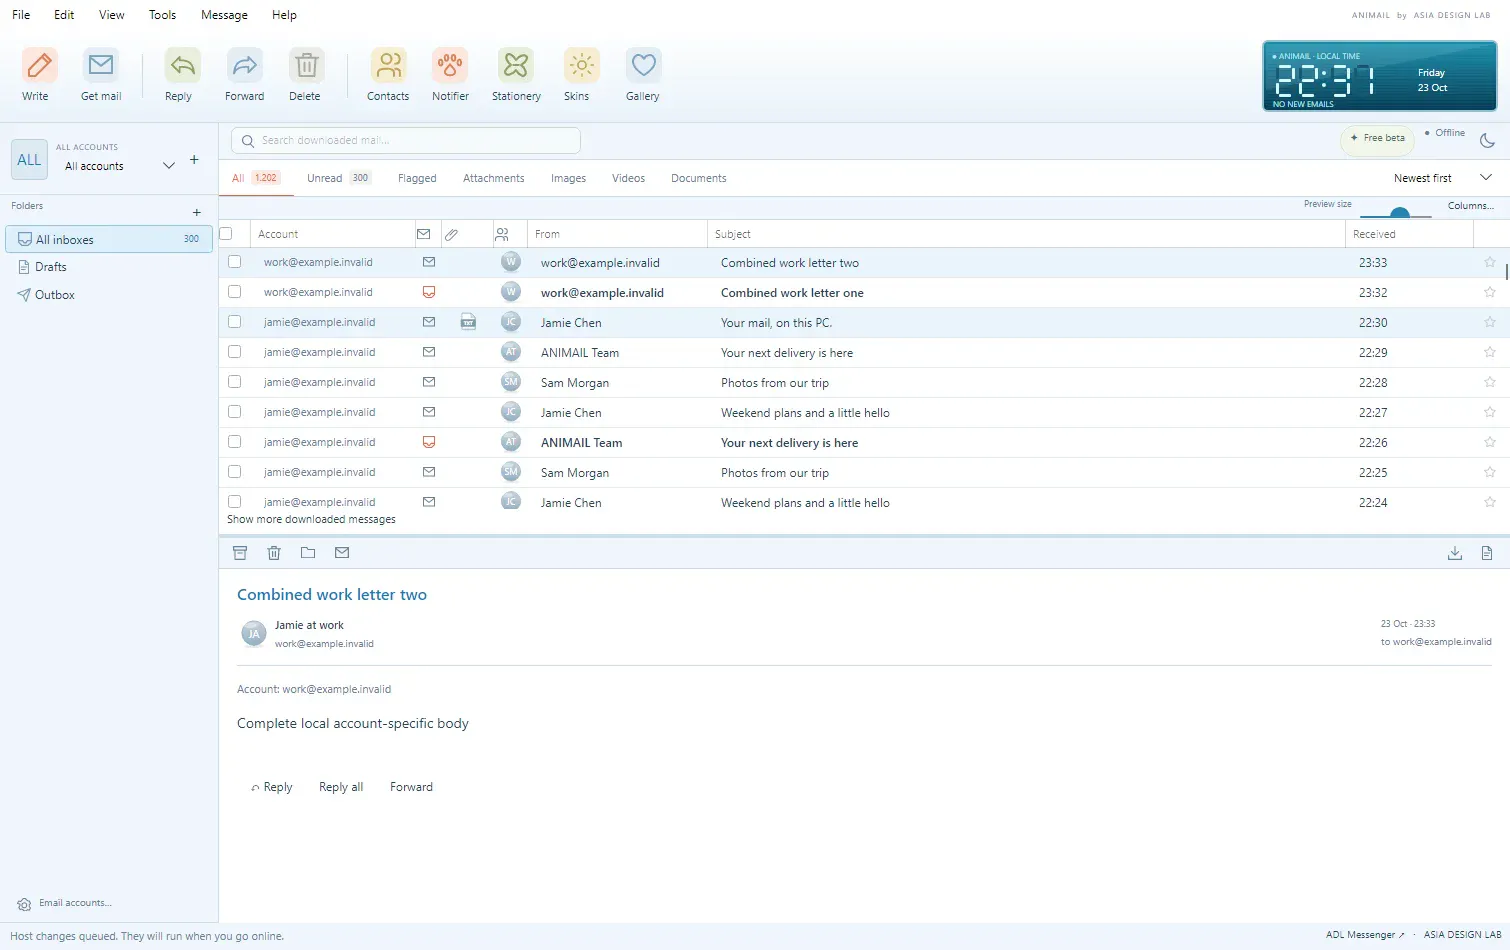This screenshot has height=950, width=1510.
Task: Click the Free beta badge
Action: coord(1377,138)
